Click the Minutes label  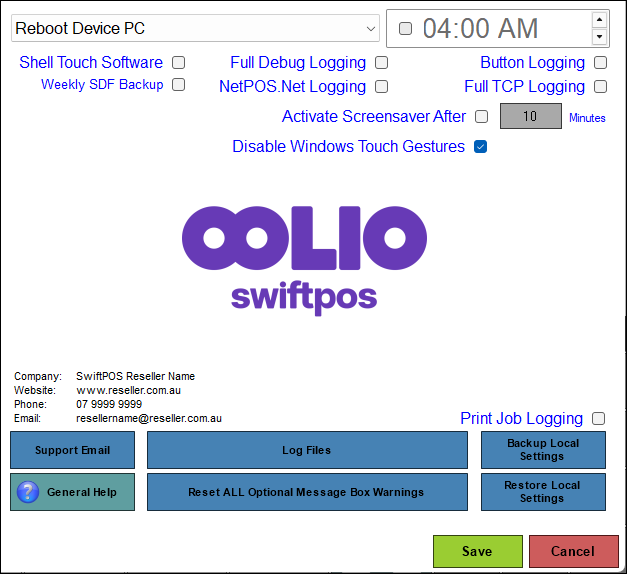[587, 118]
